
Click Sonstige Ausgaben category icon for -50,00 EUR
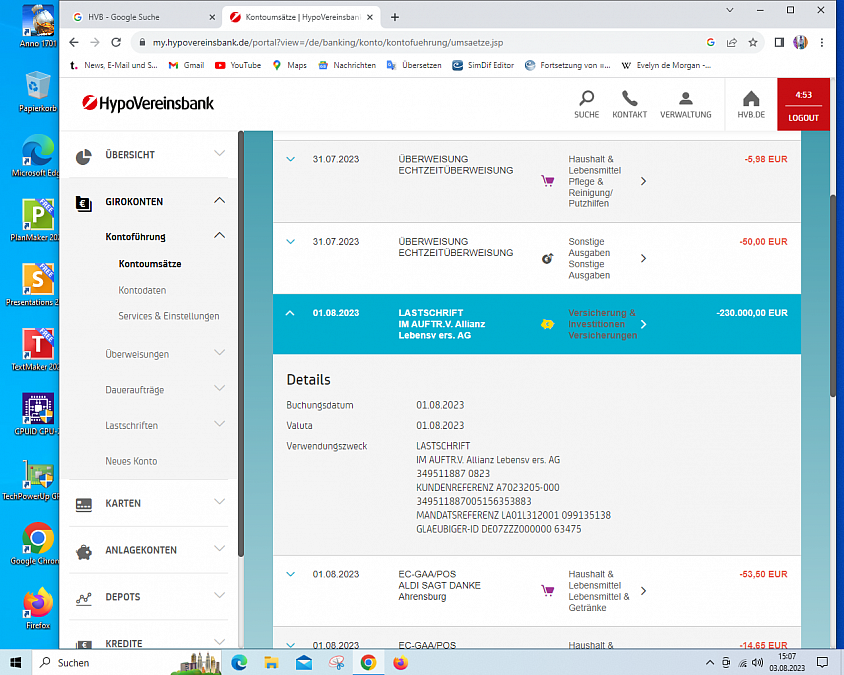click(x=547, y=258)
